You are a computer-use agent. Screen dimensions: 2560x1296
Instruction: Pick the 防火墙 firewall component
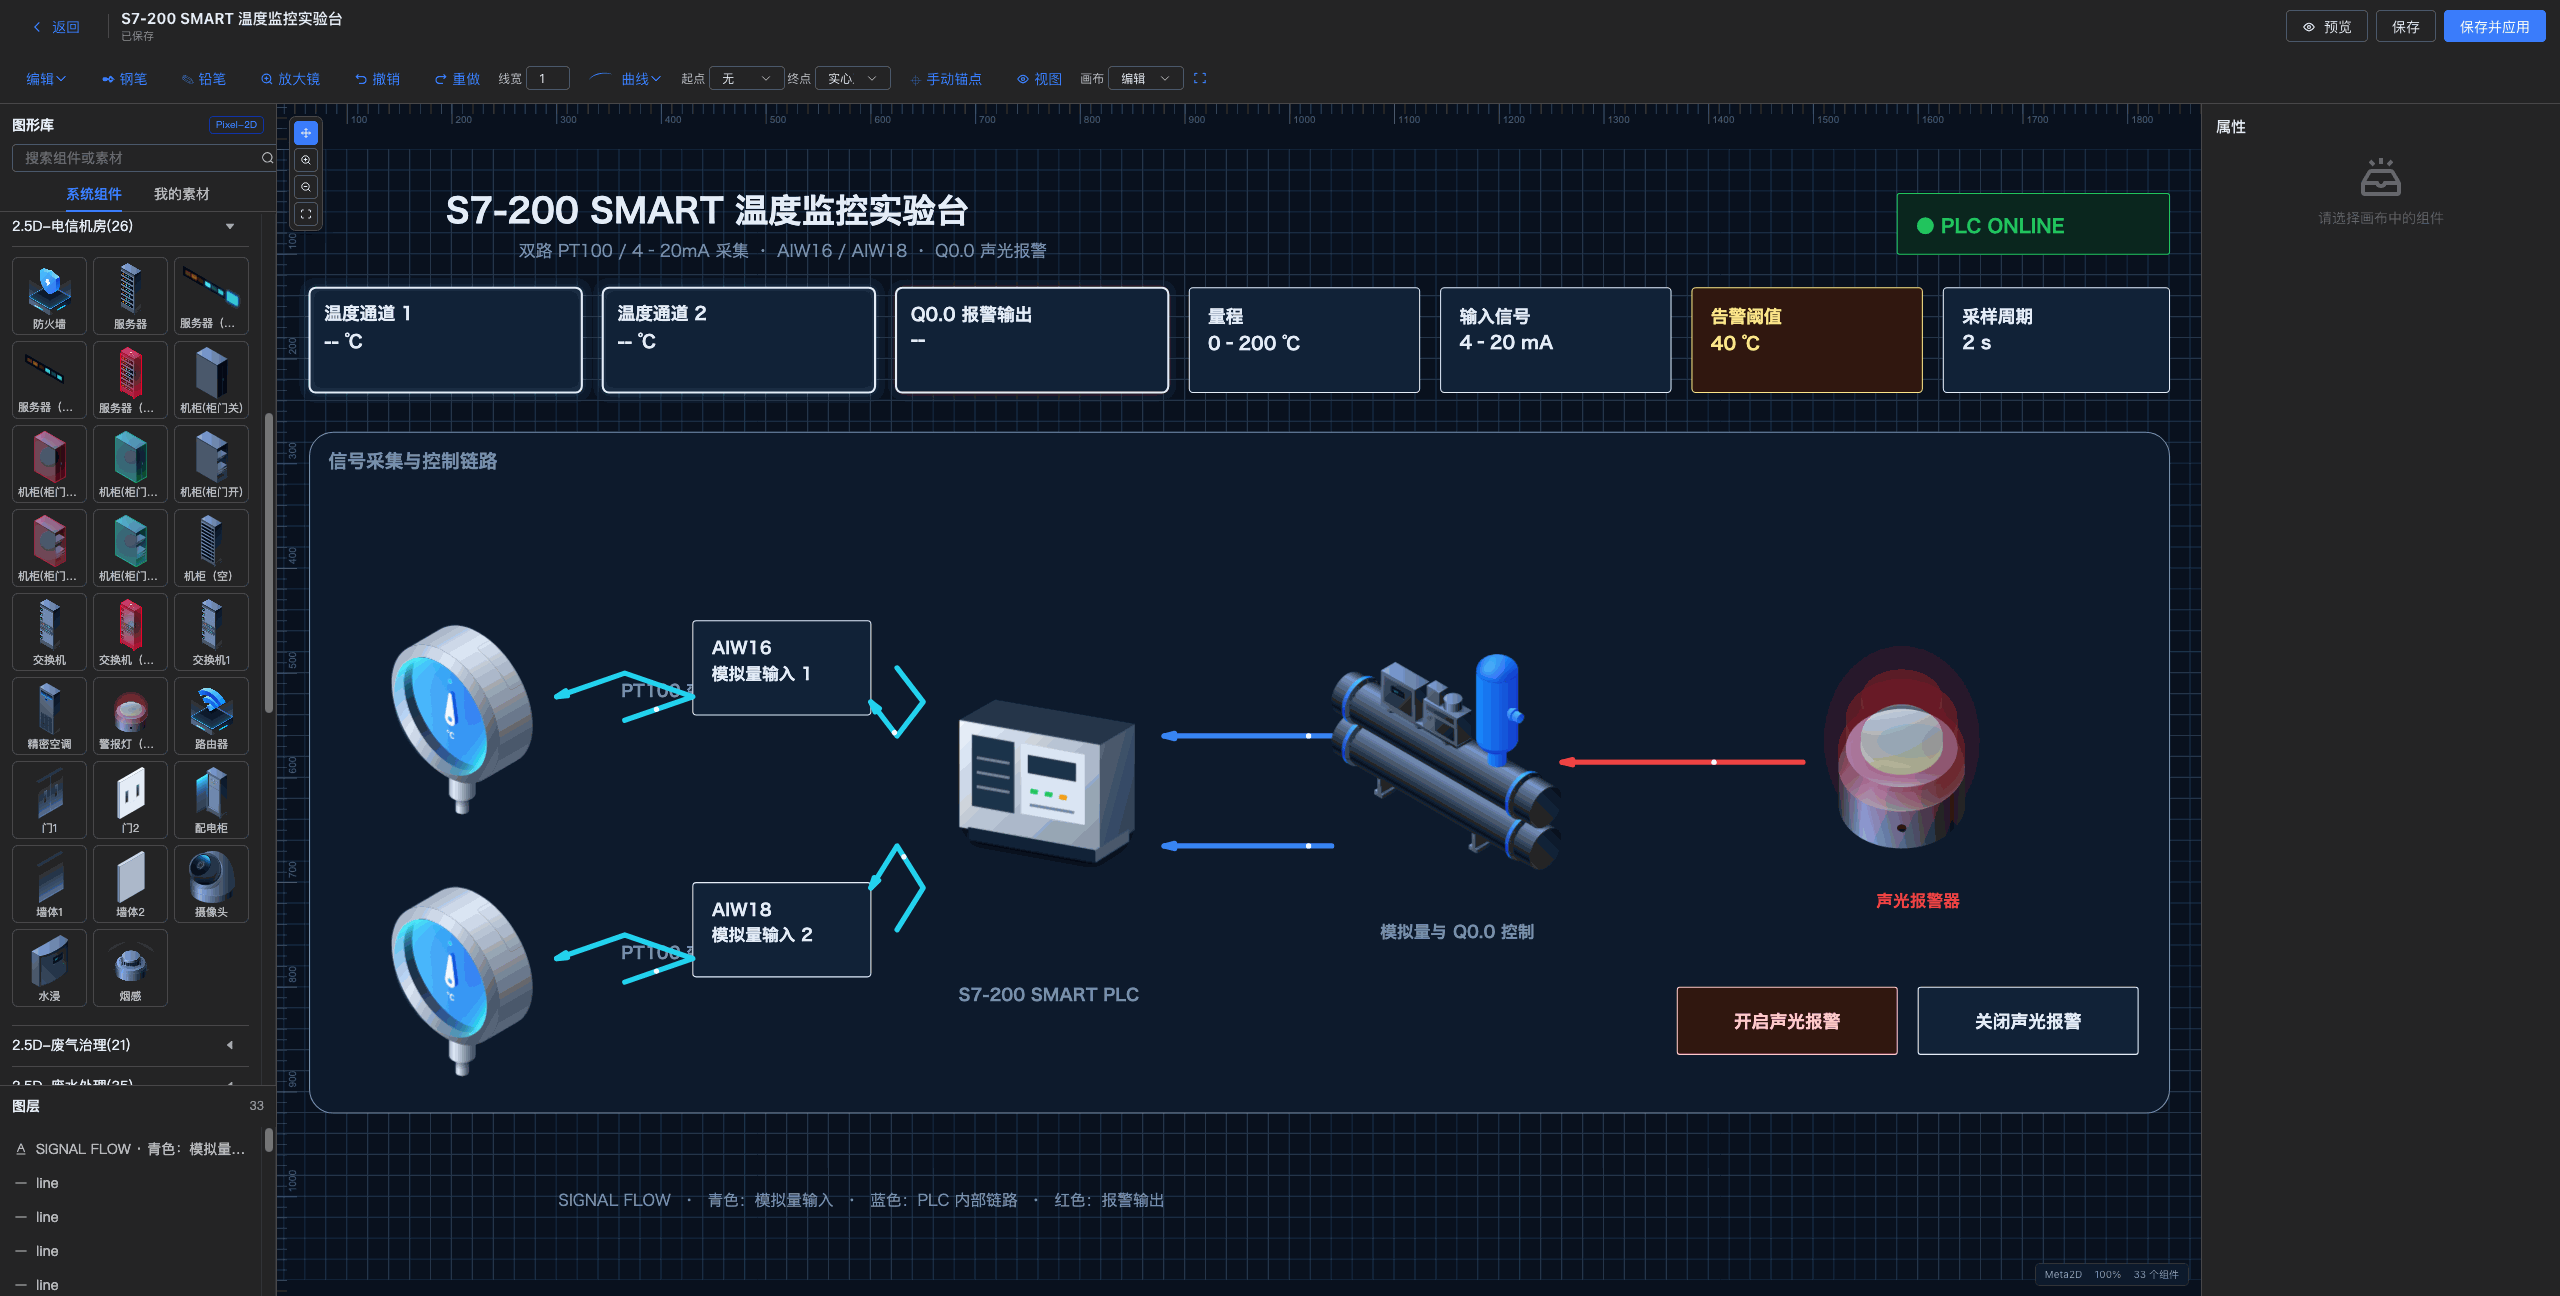[49, 296]
